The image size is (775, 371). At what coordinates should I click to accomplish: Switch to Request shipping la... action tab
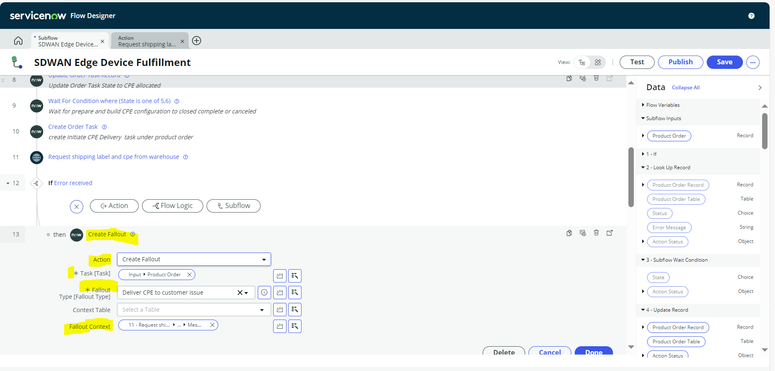coord(147,41)
